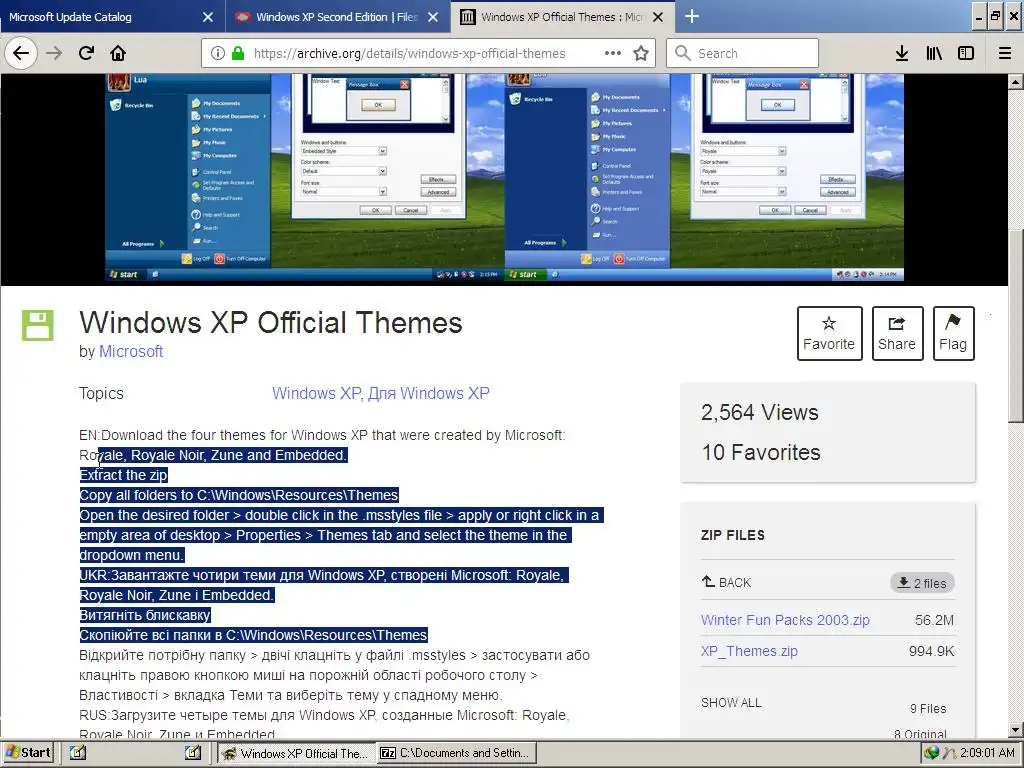Screen dimensions: 1024x768
Task: Open the Library icon in toolbar
Action: [x=934, y=54]
